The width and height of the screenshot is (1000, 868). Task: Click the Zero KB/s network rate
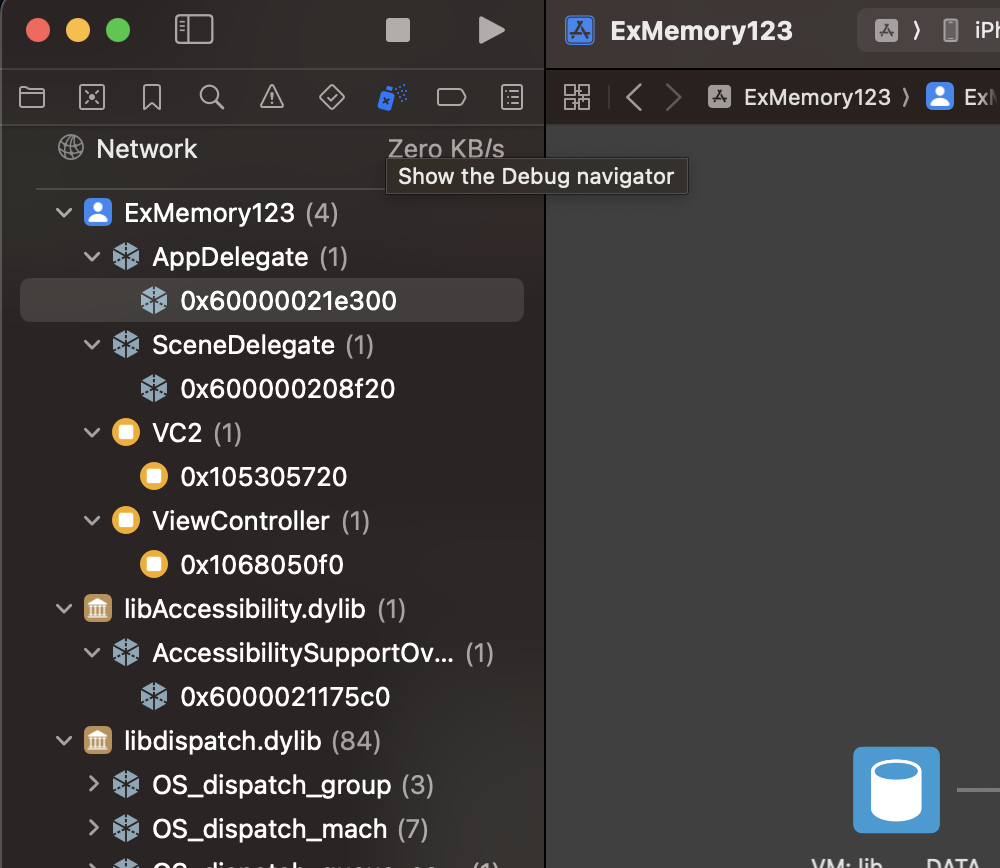click(x=446, y=148)
